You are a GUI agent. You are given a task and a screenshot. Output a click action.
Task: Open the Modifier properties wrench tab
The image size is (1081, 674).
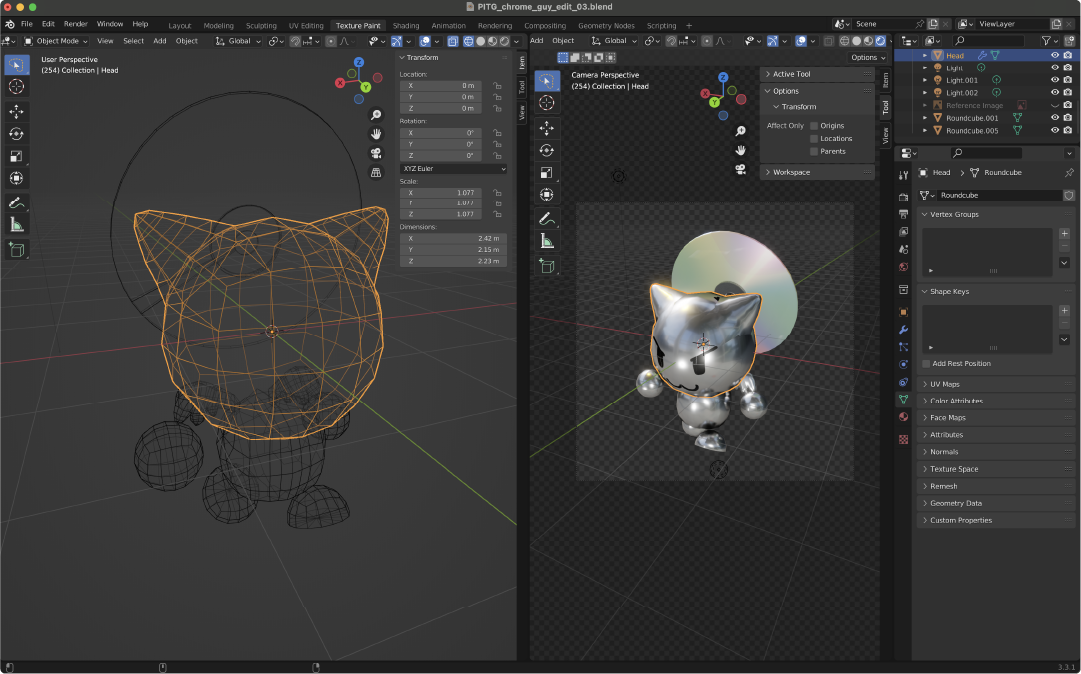903,330
